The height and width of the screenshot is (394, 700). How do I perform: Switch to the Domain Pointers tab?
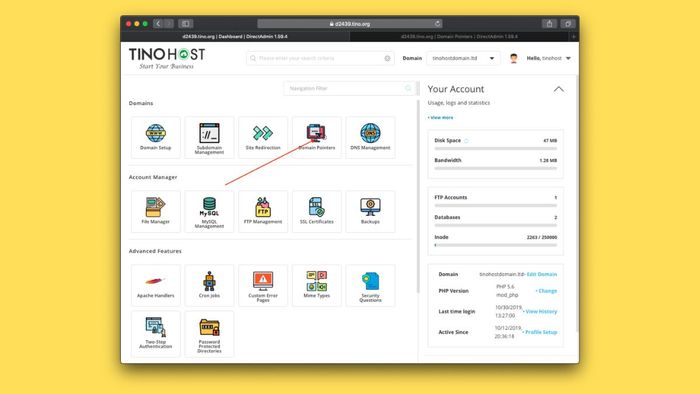[459, 37]
